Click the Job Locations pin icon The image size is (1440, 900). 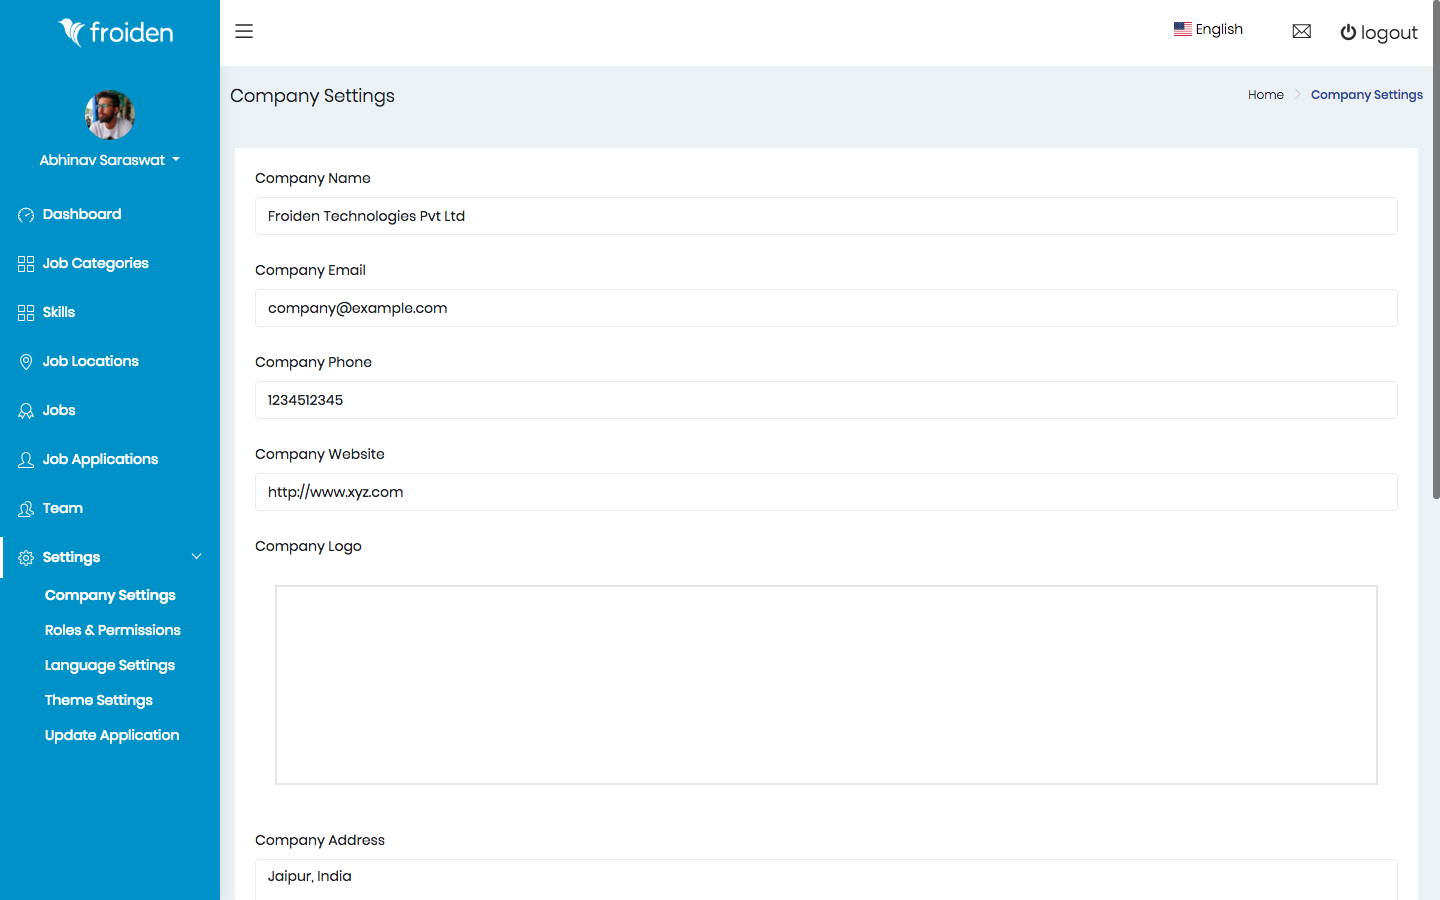pos(26,362)
